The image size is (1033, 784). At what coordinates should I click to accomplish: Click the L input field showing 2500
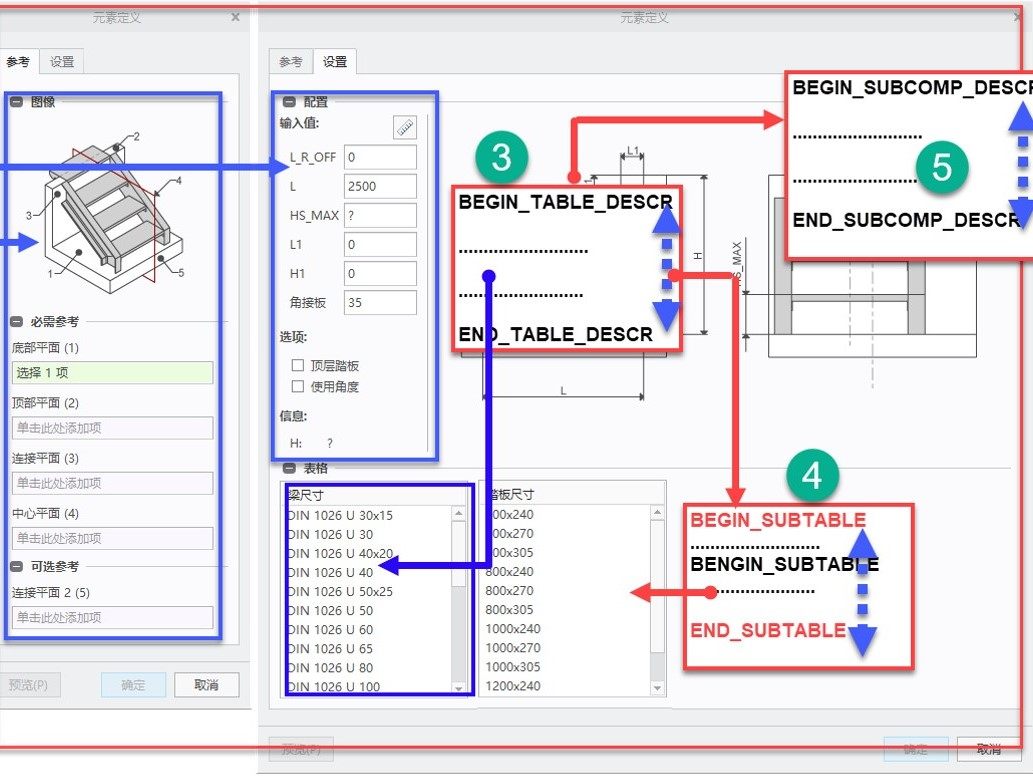pos(380,186)
